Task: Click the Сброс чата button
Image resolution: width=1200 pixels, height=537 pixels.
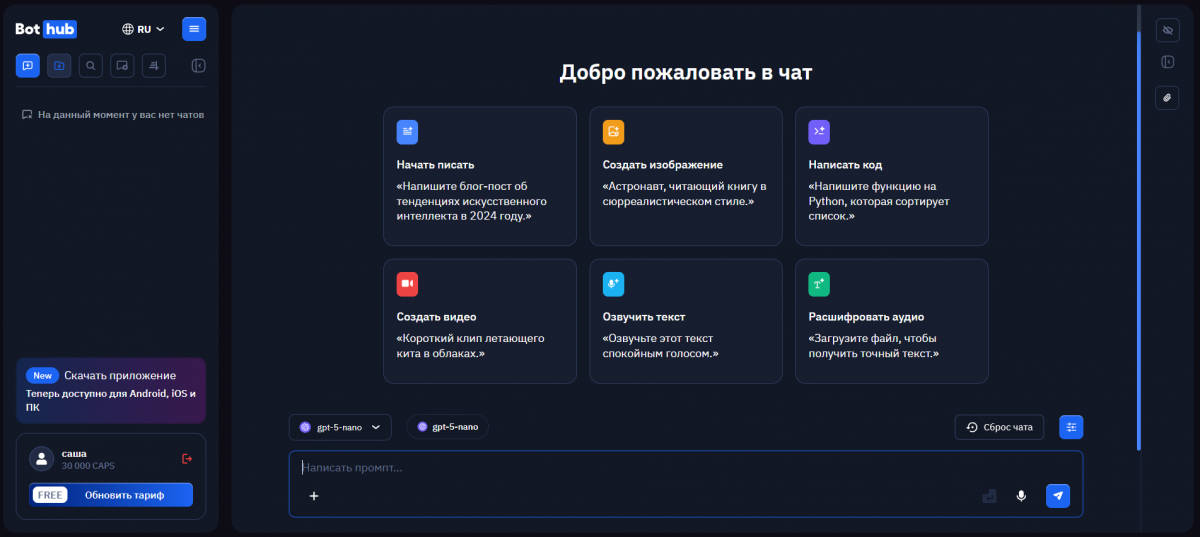Action: click(999, 427)
